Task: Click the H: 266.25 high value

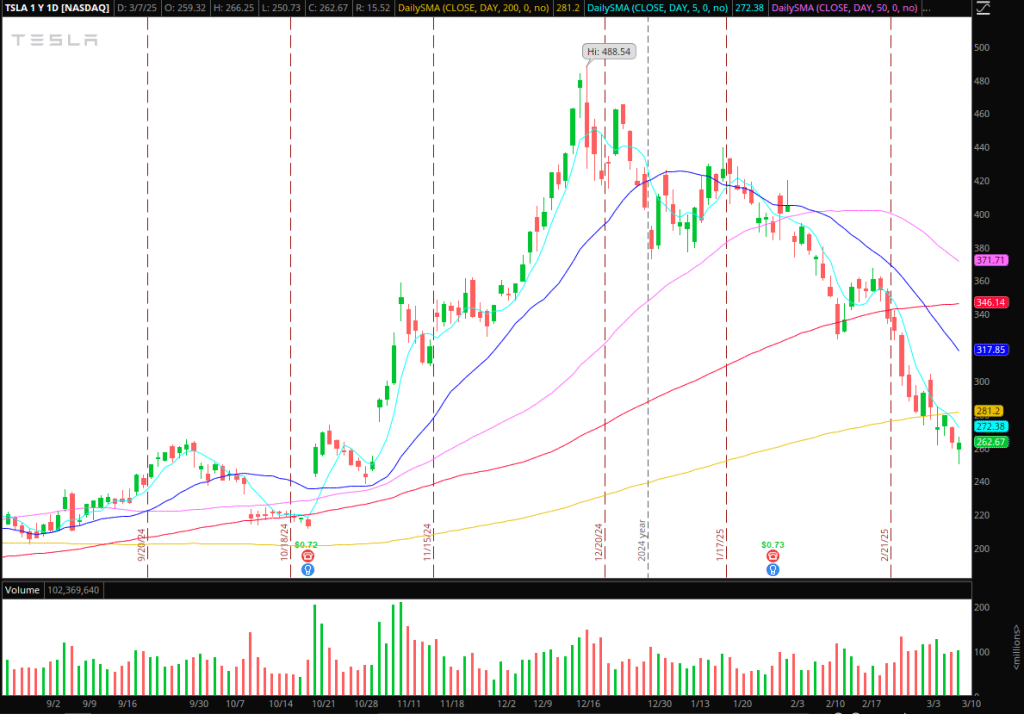Action: click(233, 8)
